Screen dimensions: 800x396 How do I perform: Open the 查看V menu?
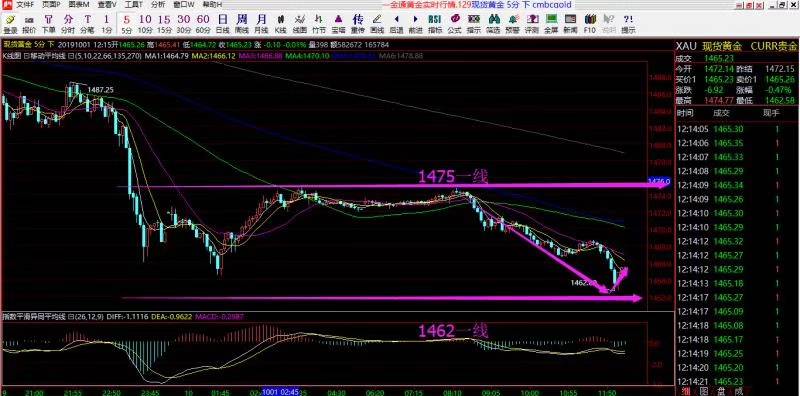click(107, 5)
